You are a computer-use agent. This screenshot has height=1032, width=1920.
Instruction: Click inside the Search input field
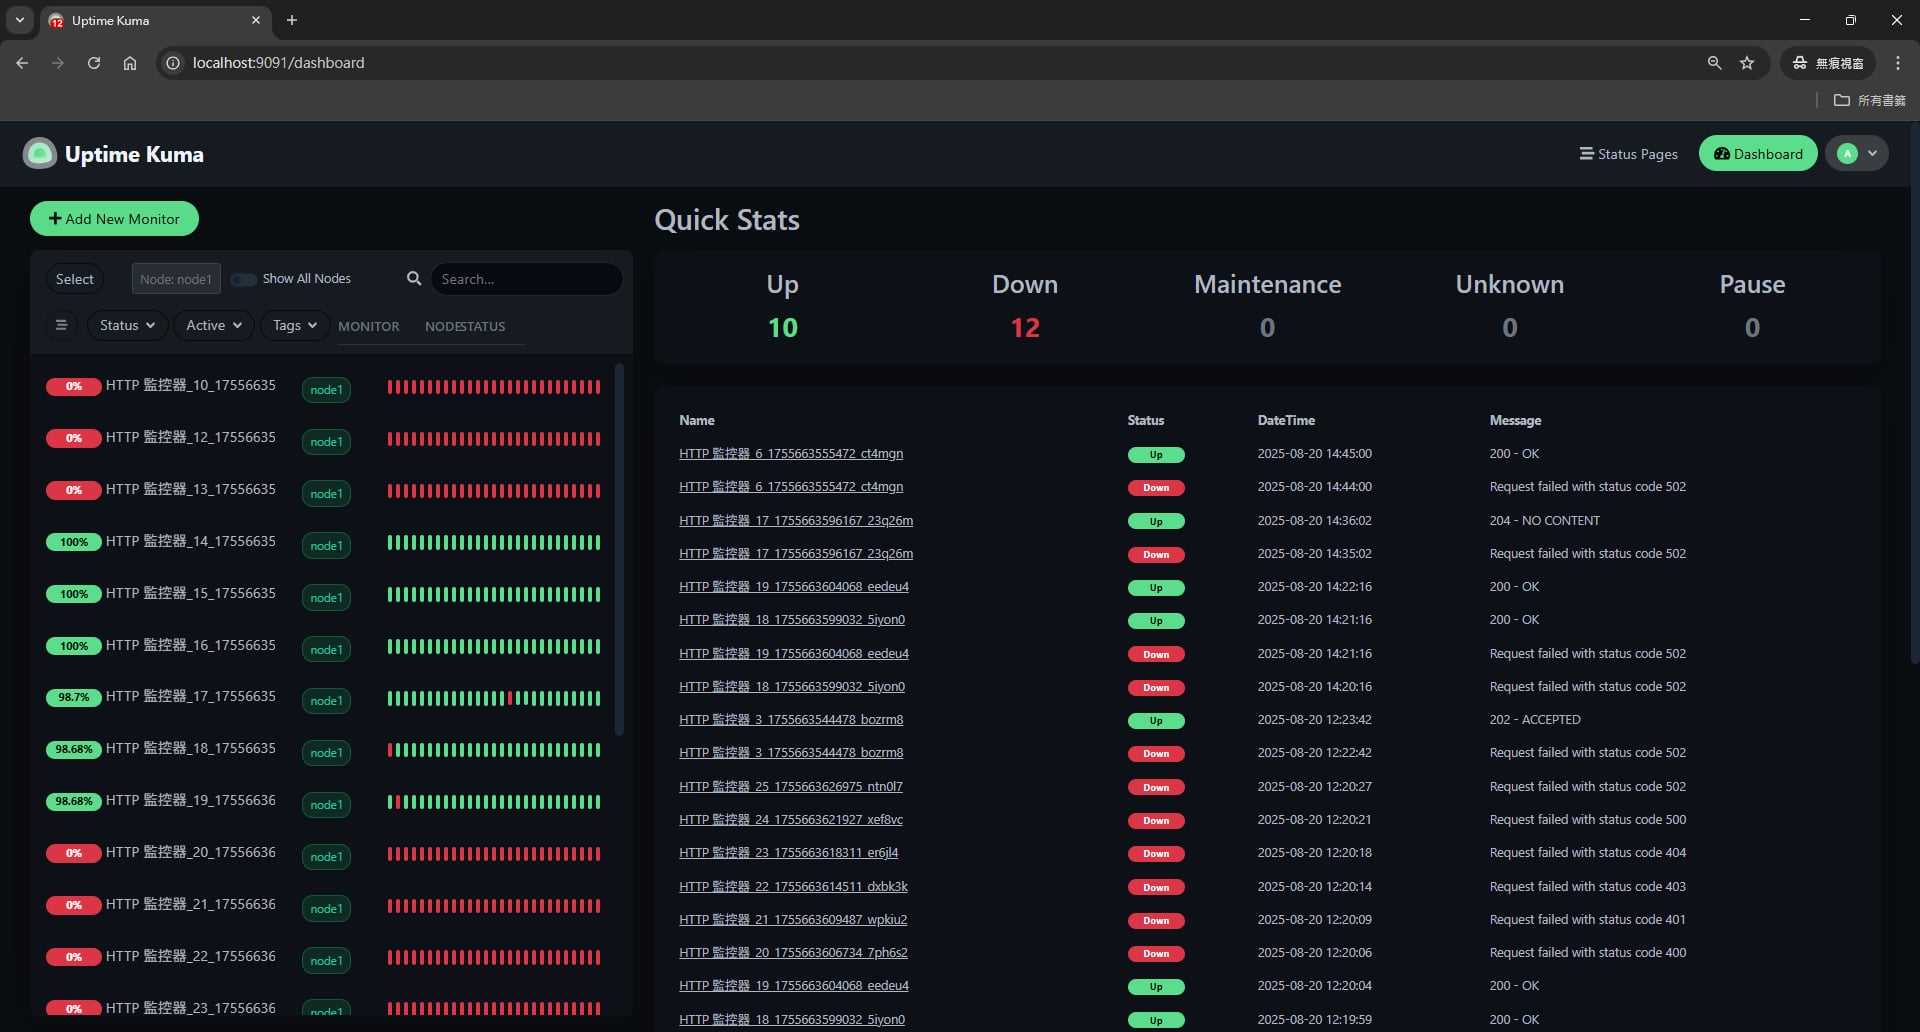(527, 278)
